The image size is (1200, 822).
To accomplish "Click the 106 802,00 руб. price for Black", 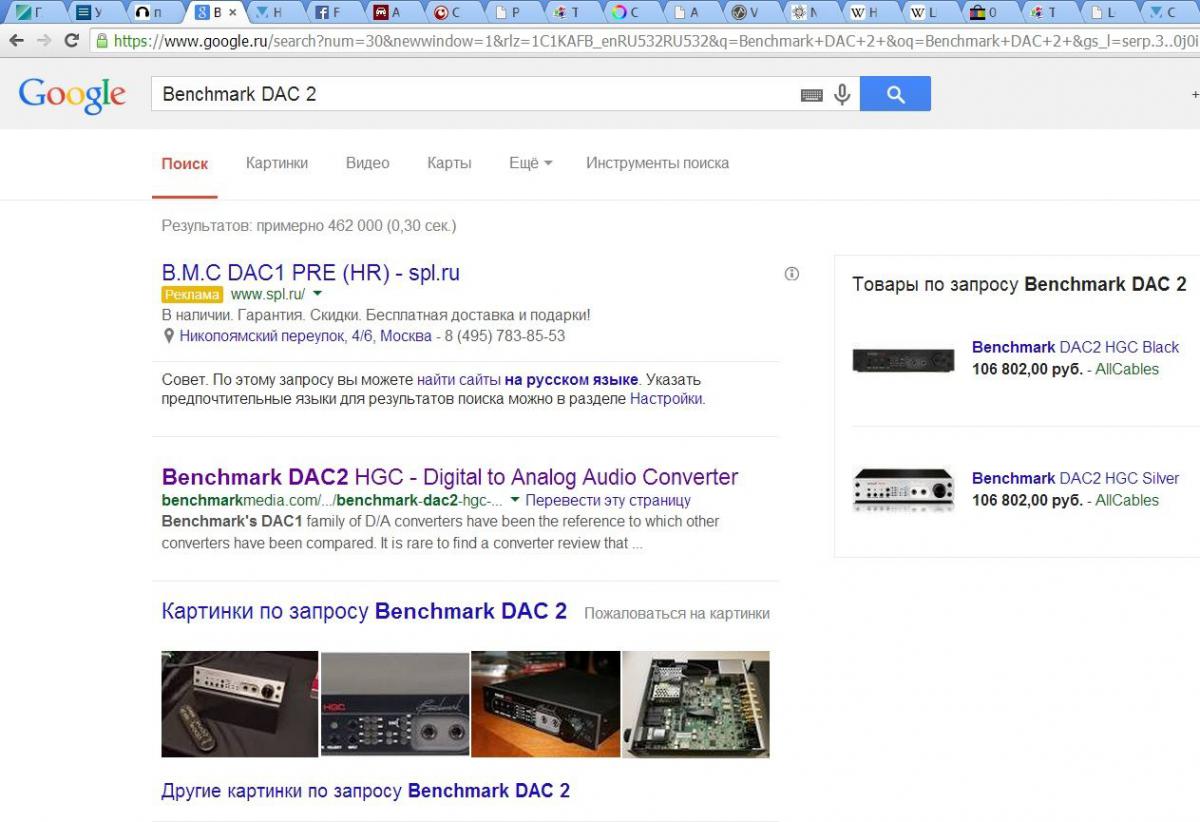I will click(1027, 369).
